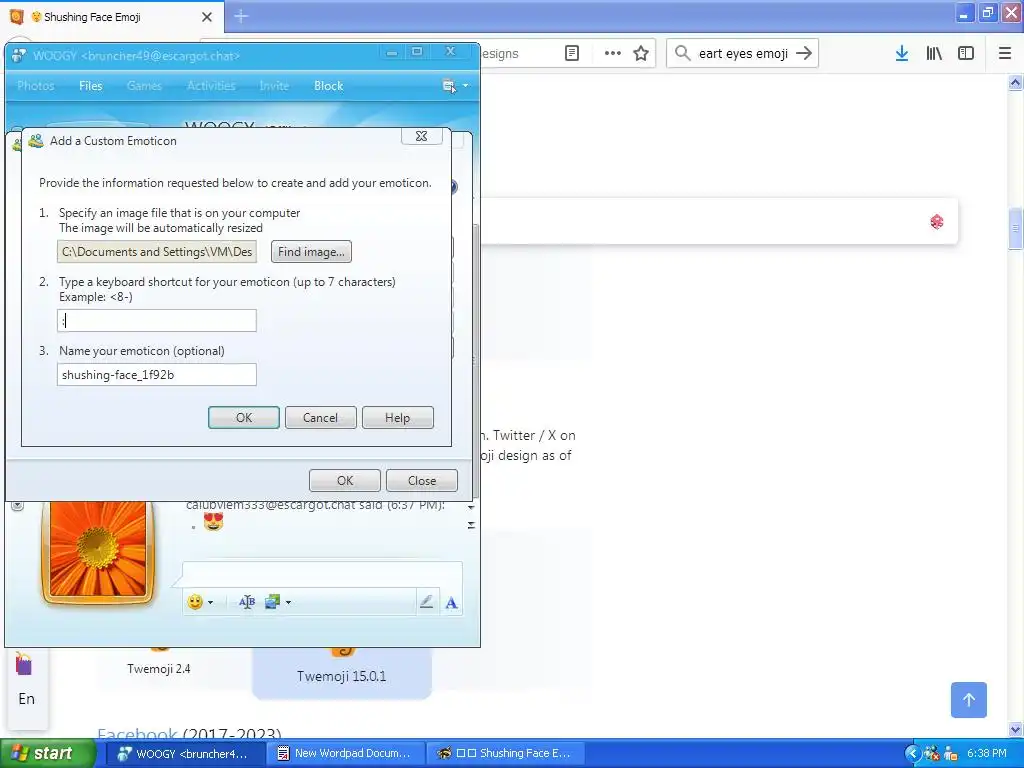Open page actions three-dots menu
This screenshot has width=1024, height=768.
coord(613,53)
